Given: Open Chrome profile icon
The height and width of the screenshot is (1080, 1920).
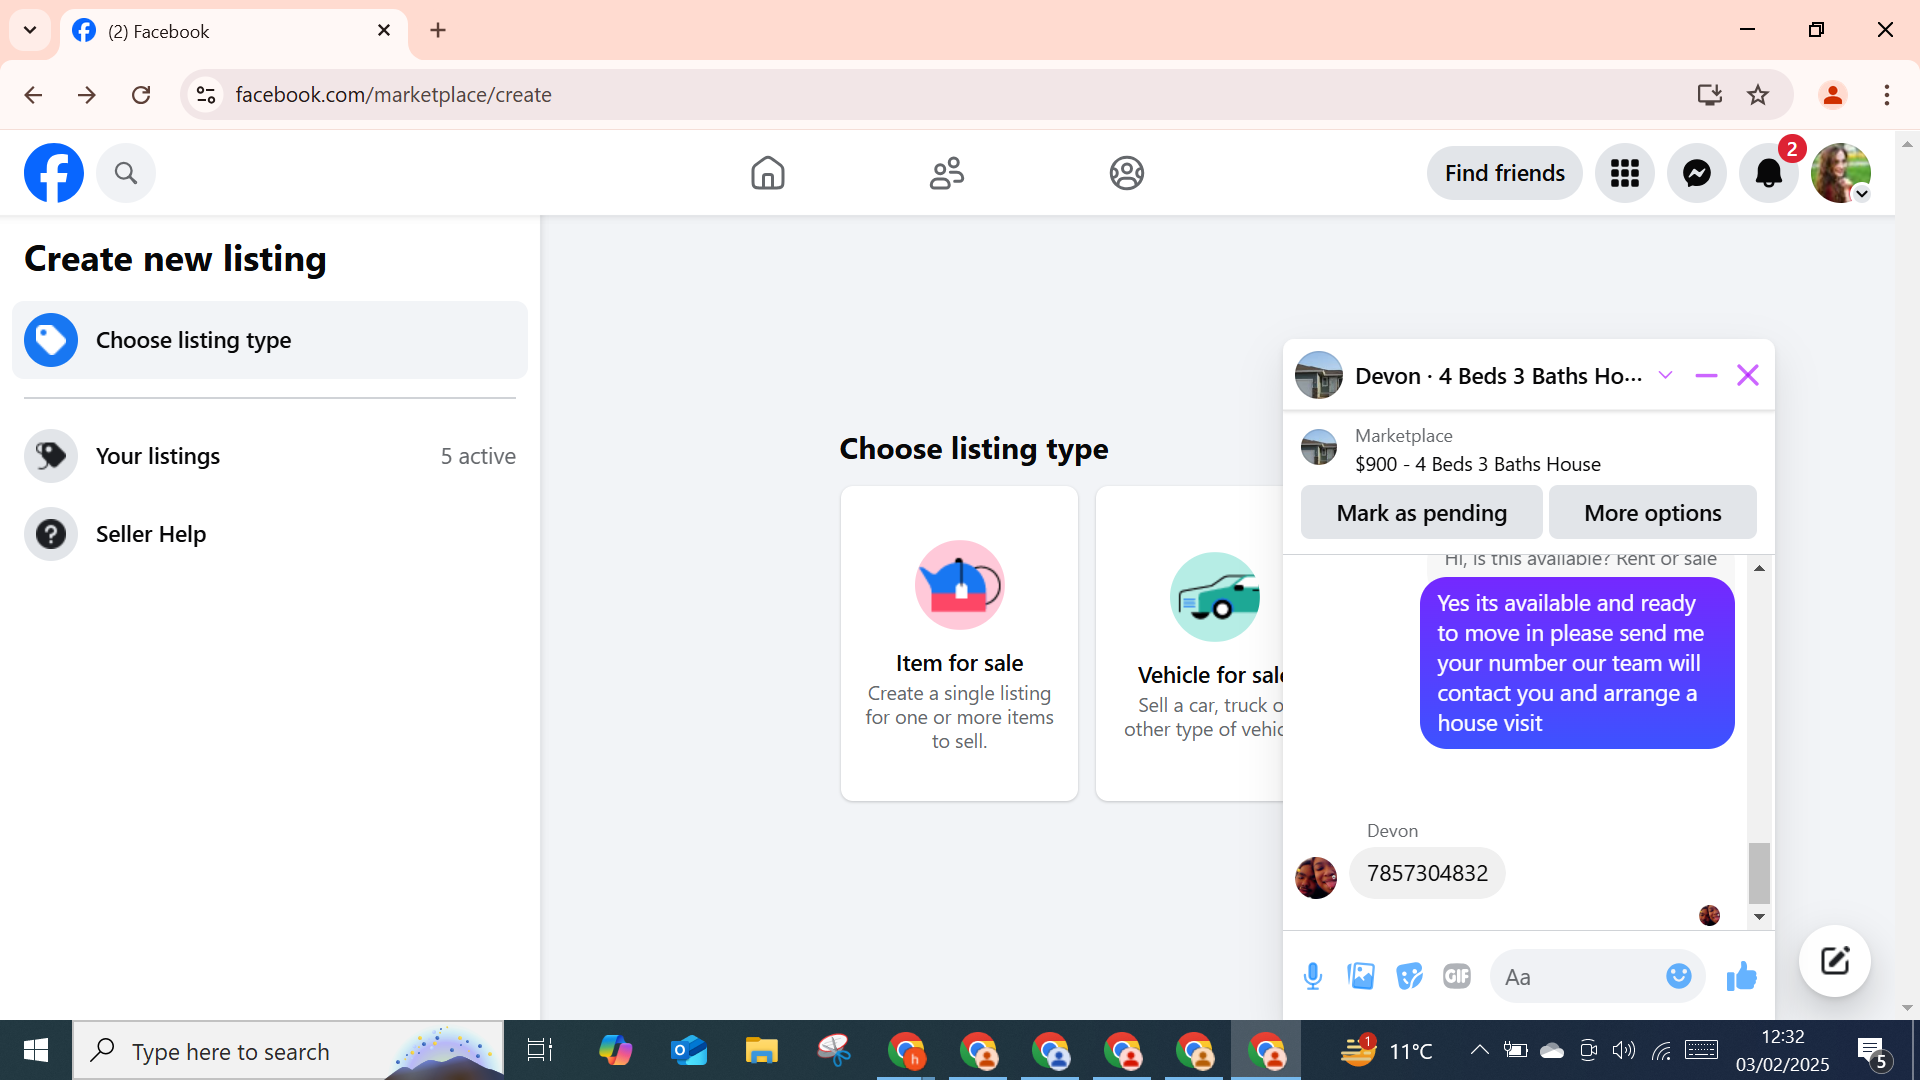Looking at the screenshot, I should (1833, 95).
